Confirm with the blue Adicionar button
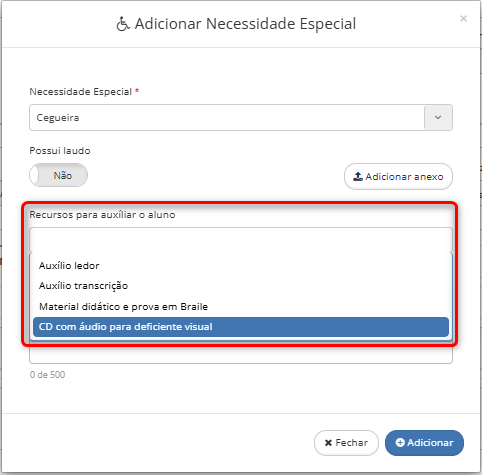482x475 pixels. tap(424, 443)
